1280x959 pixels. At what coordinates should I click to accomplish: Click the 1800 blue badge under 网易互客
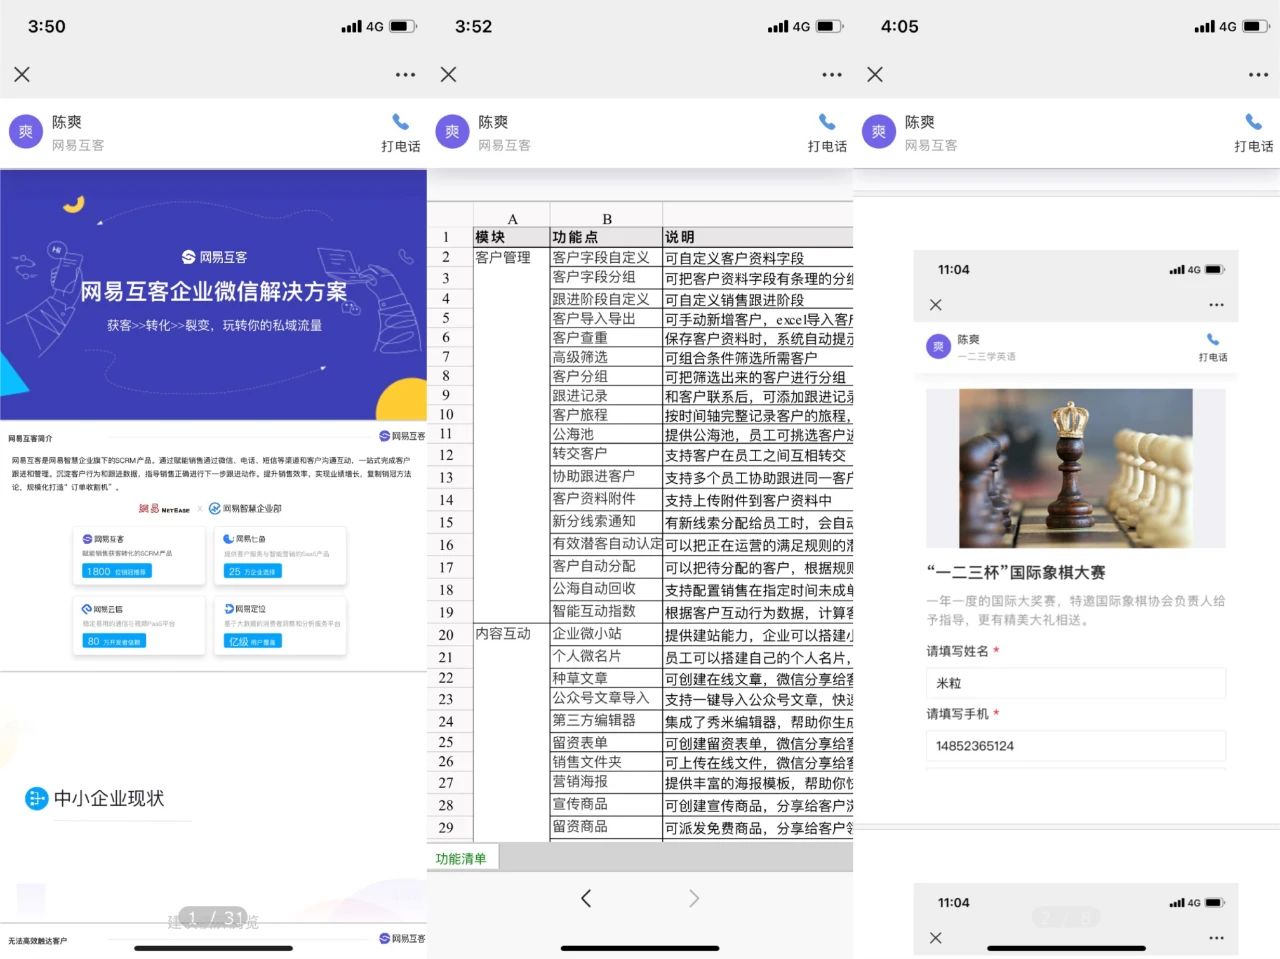click(117, 571)
